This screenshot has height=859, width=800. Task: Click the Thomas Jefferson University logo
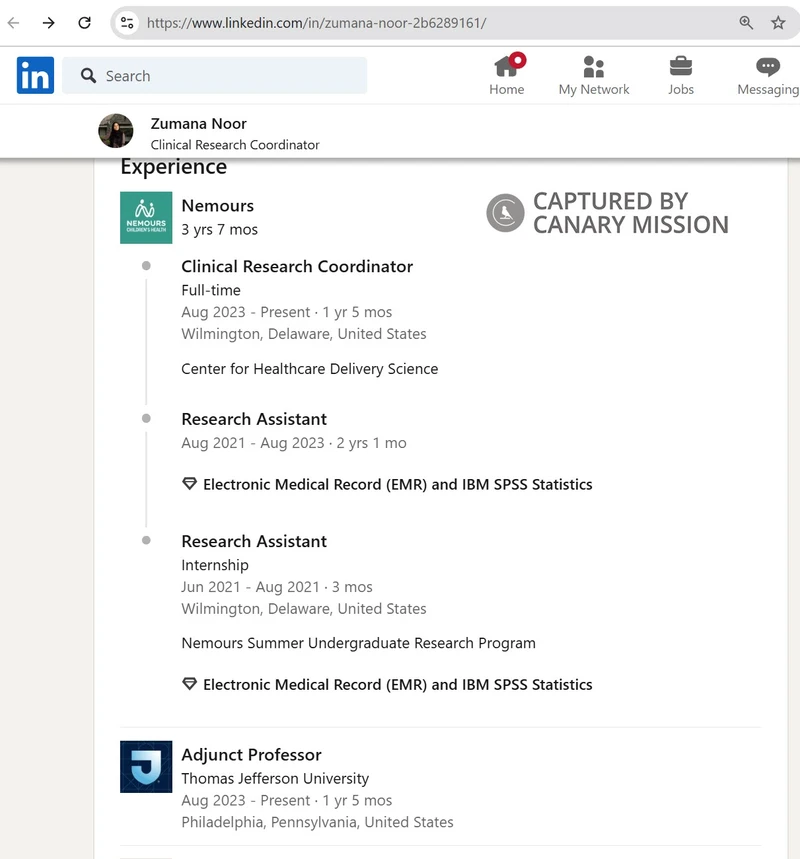146,766
